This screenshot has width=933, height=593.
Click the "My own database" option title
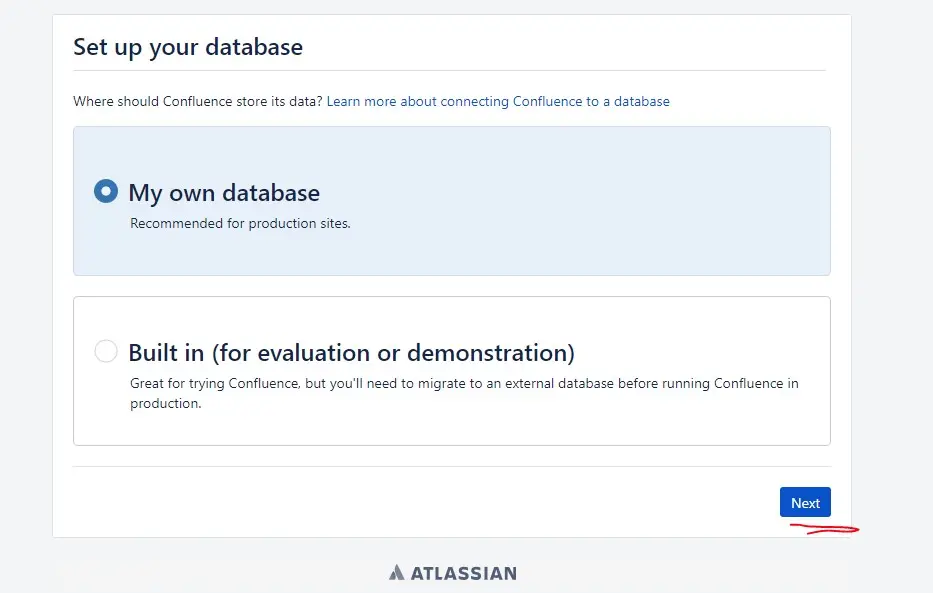(224, 193)
